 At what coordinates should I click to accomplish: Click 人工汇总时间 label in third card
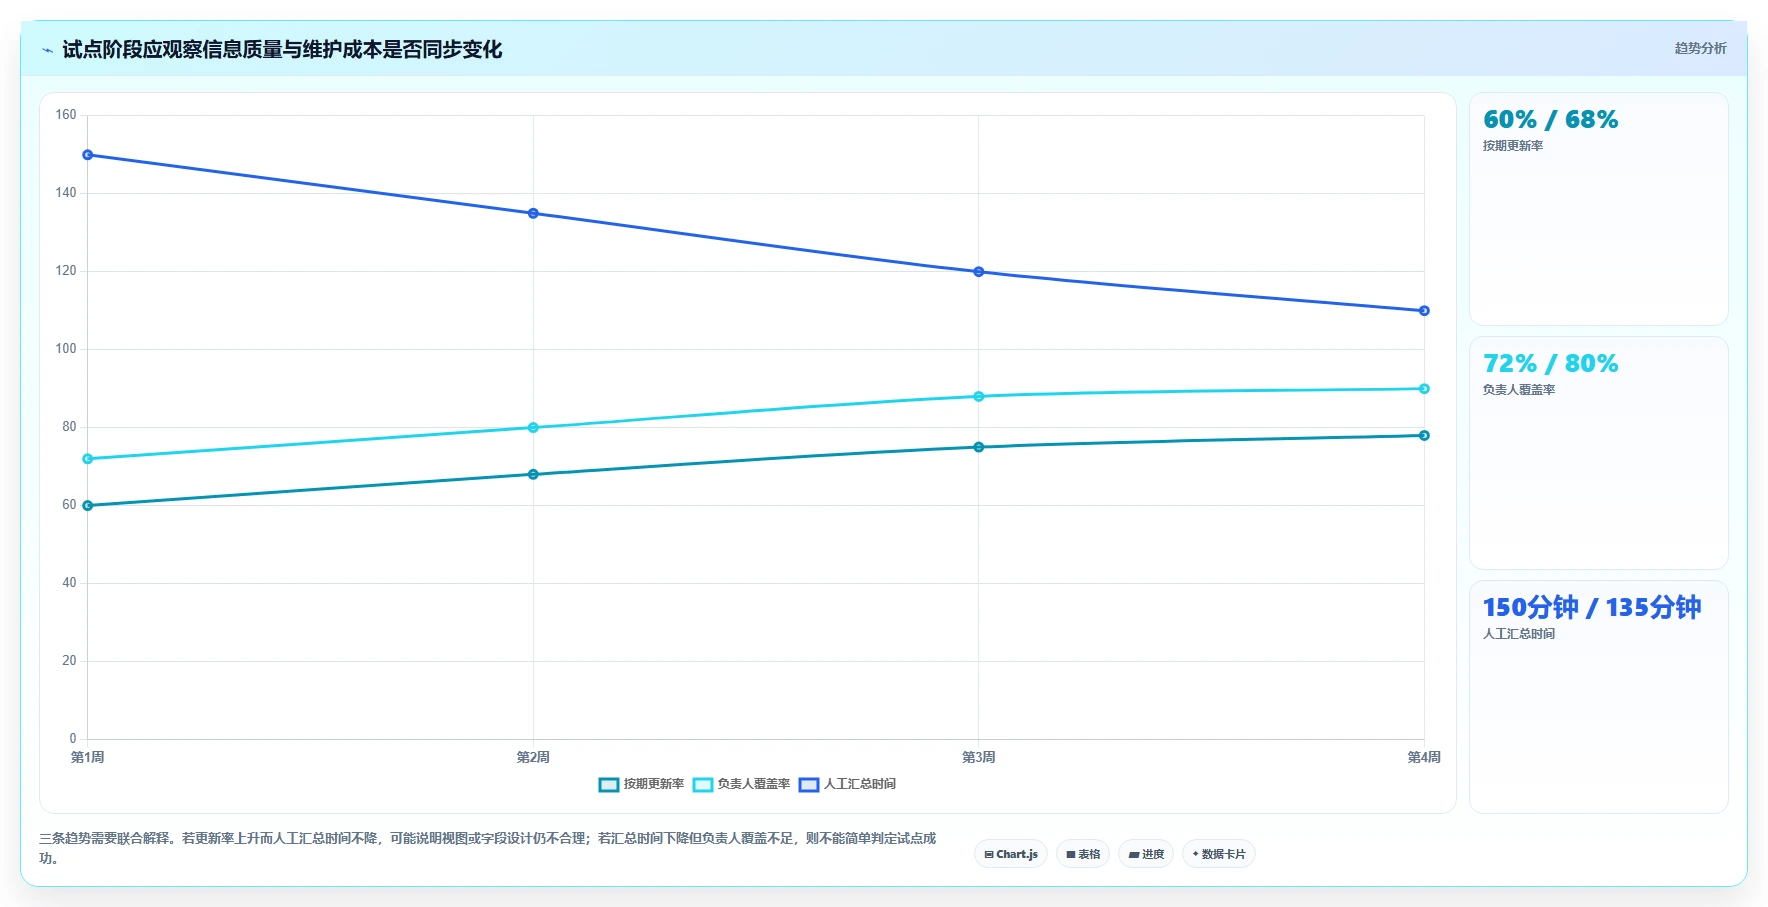(1519, 634)
